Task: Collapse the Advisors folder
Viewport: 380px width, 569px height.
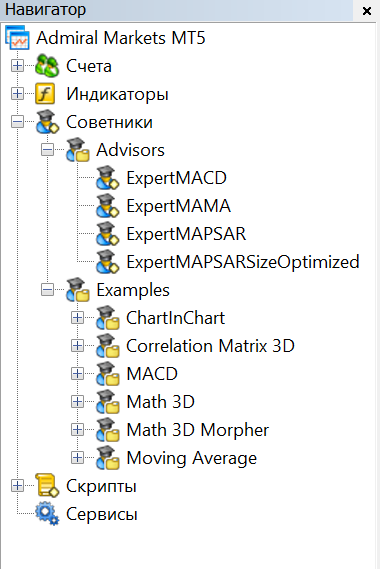Action: 47,150
